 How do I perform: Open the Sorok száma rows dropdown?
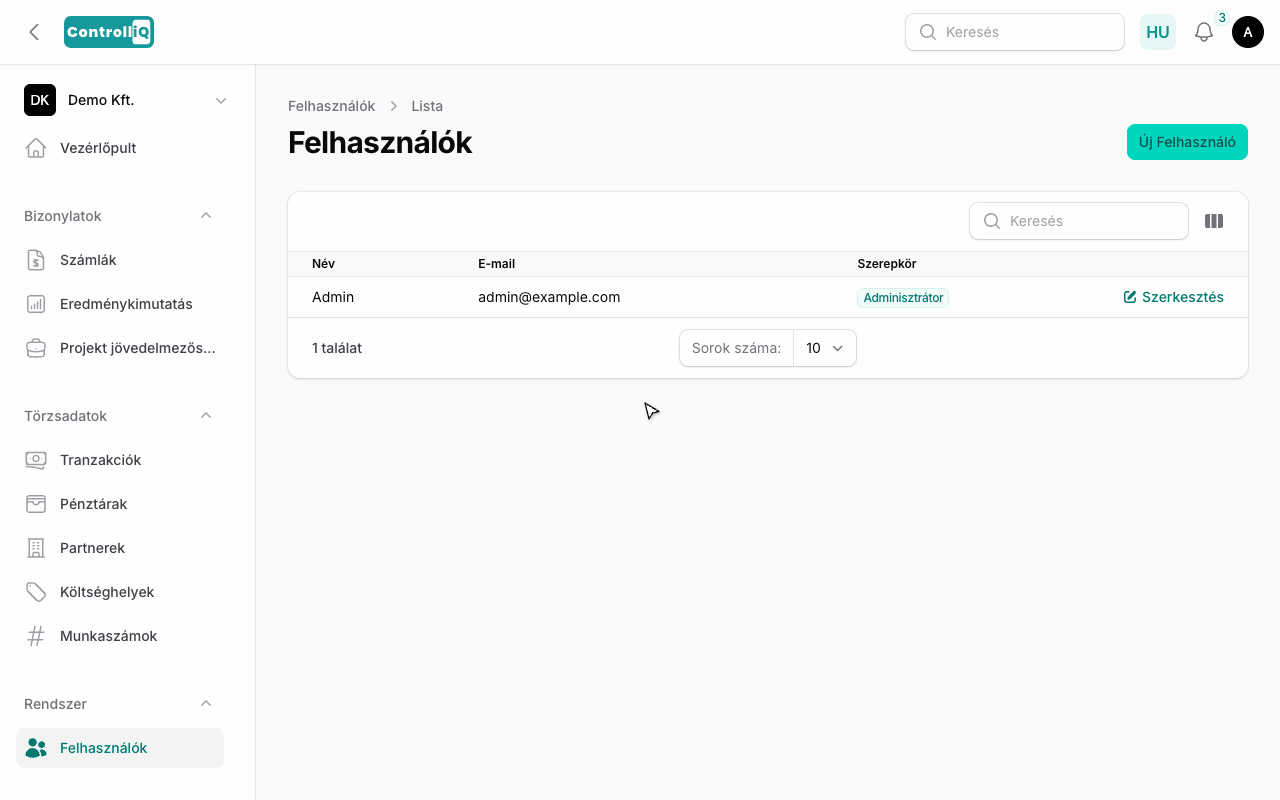coord(825,348)
